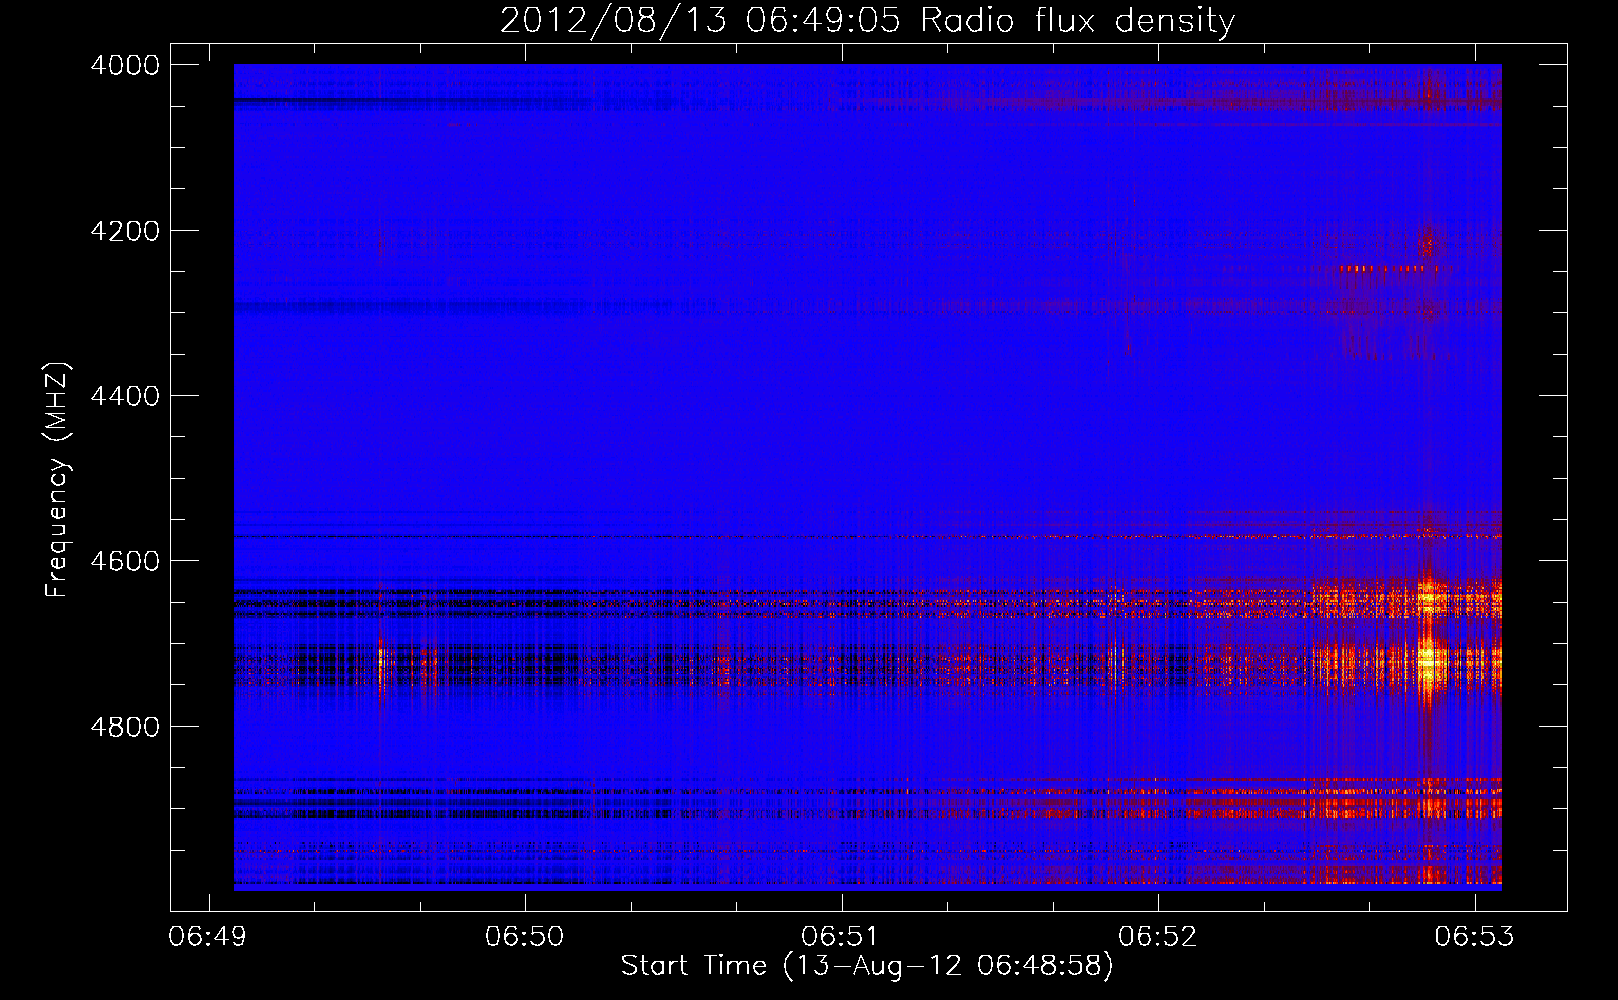Select the 4400 frequency tick label
Screen dimensions: 1618x1000
(x=125, y=396)
